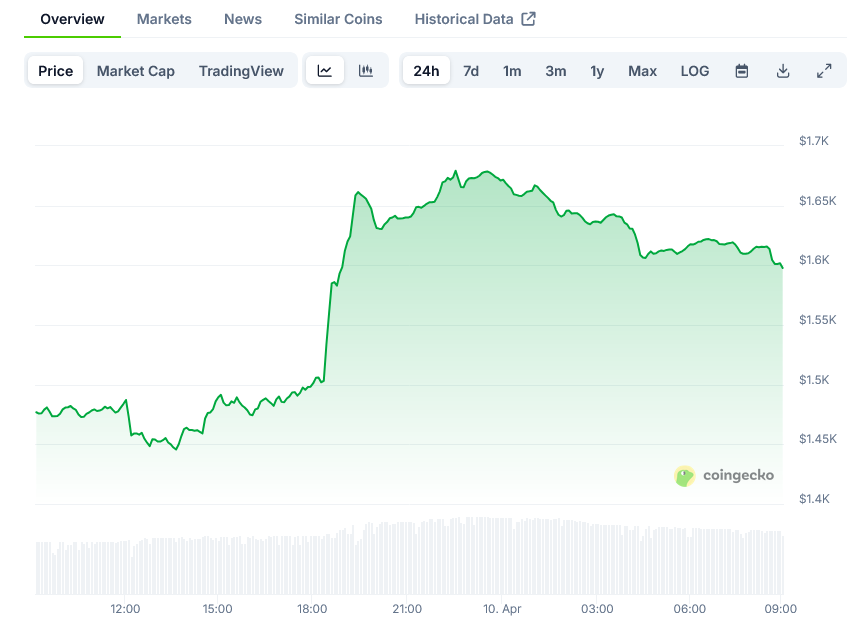
Task: Download chart data icon
Action: [x=783, y=71]
